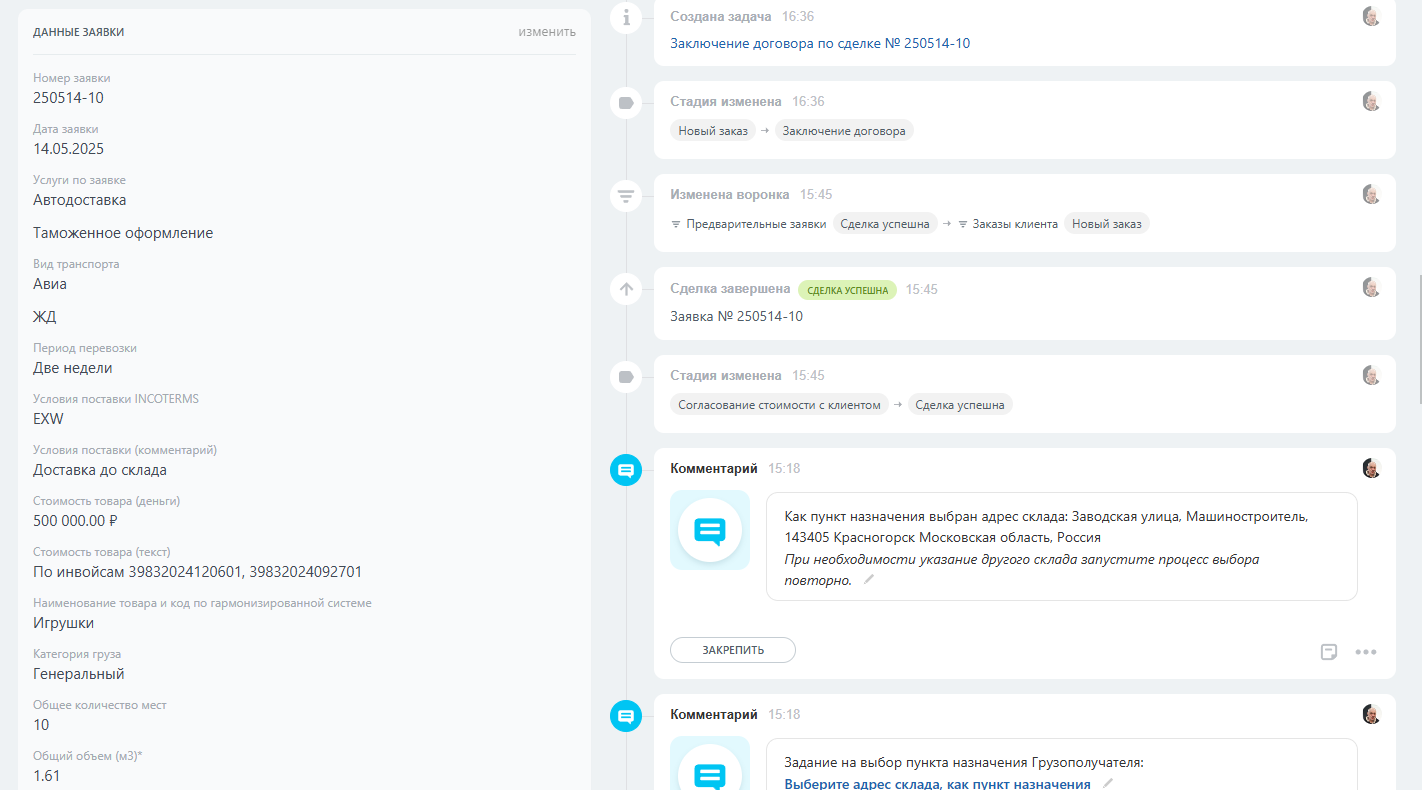Click the small funnel icon before "Предварительные заявки"
The width and height of the screenshot is (1422, 790).
click(x=676, y=224)
